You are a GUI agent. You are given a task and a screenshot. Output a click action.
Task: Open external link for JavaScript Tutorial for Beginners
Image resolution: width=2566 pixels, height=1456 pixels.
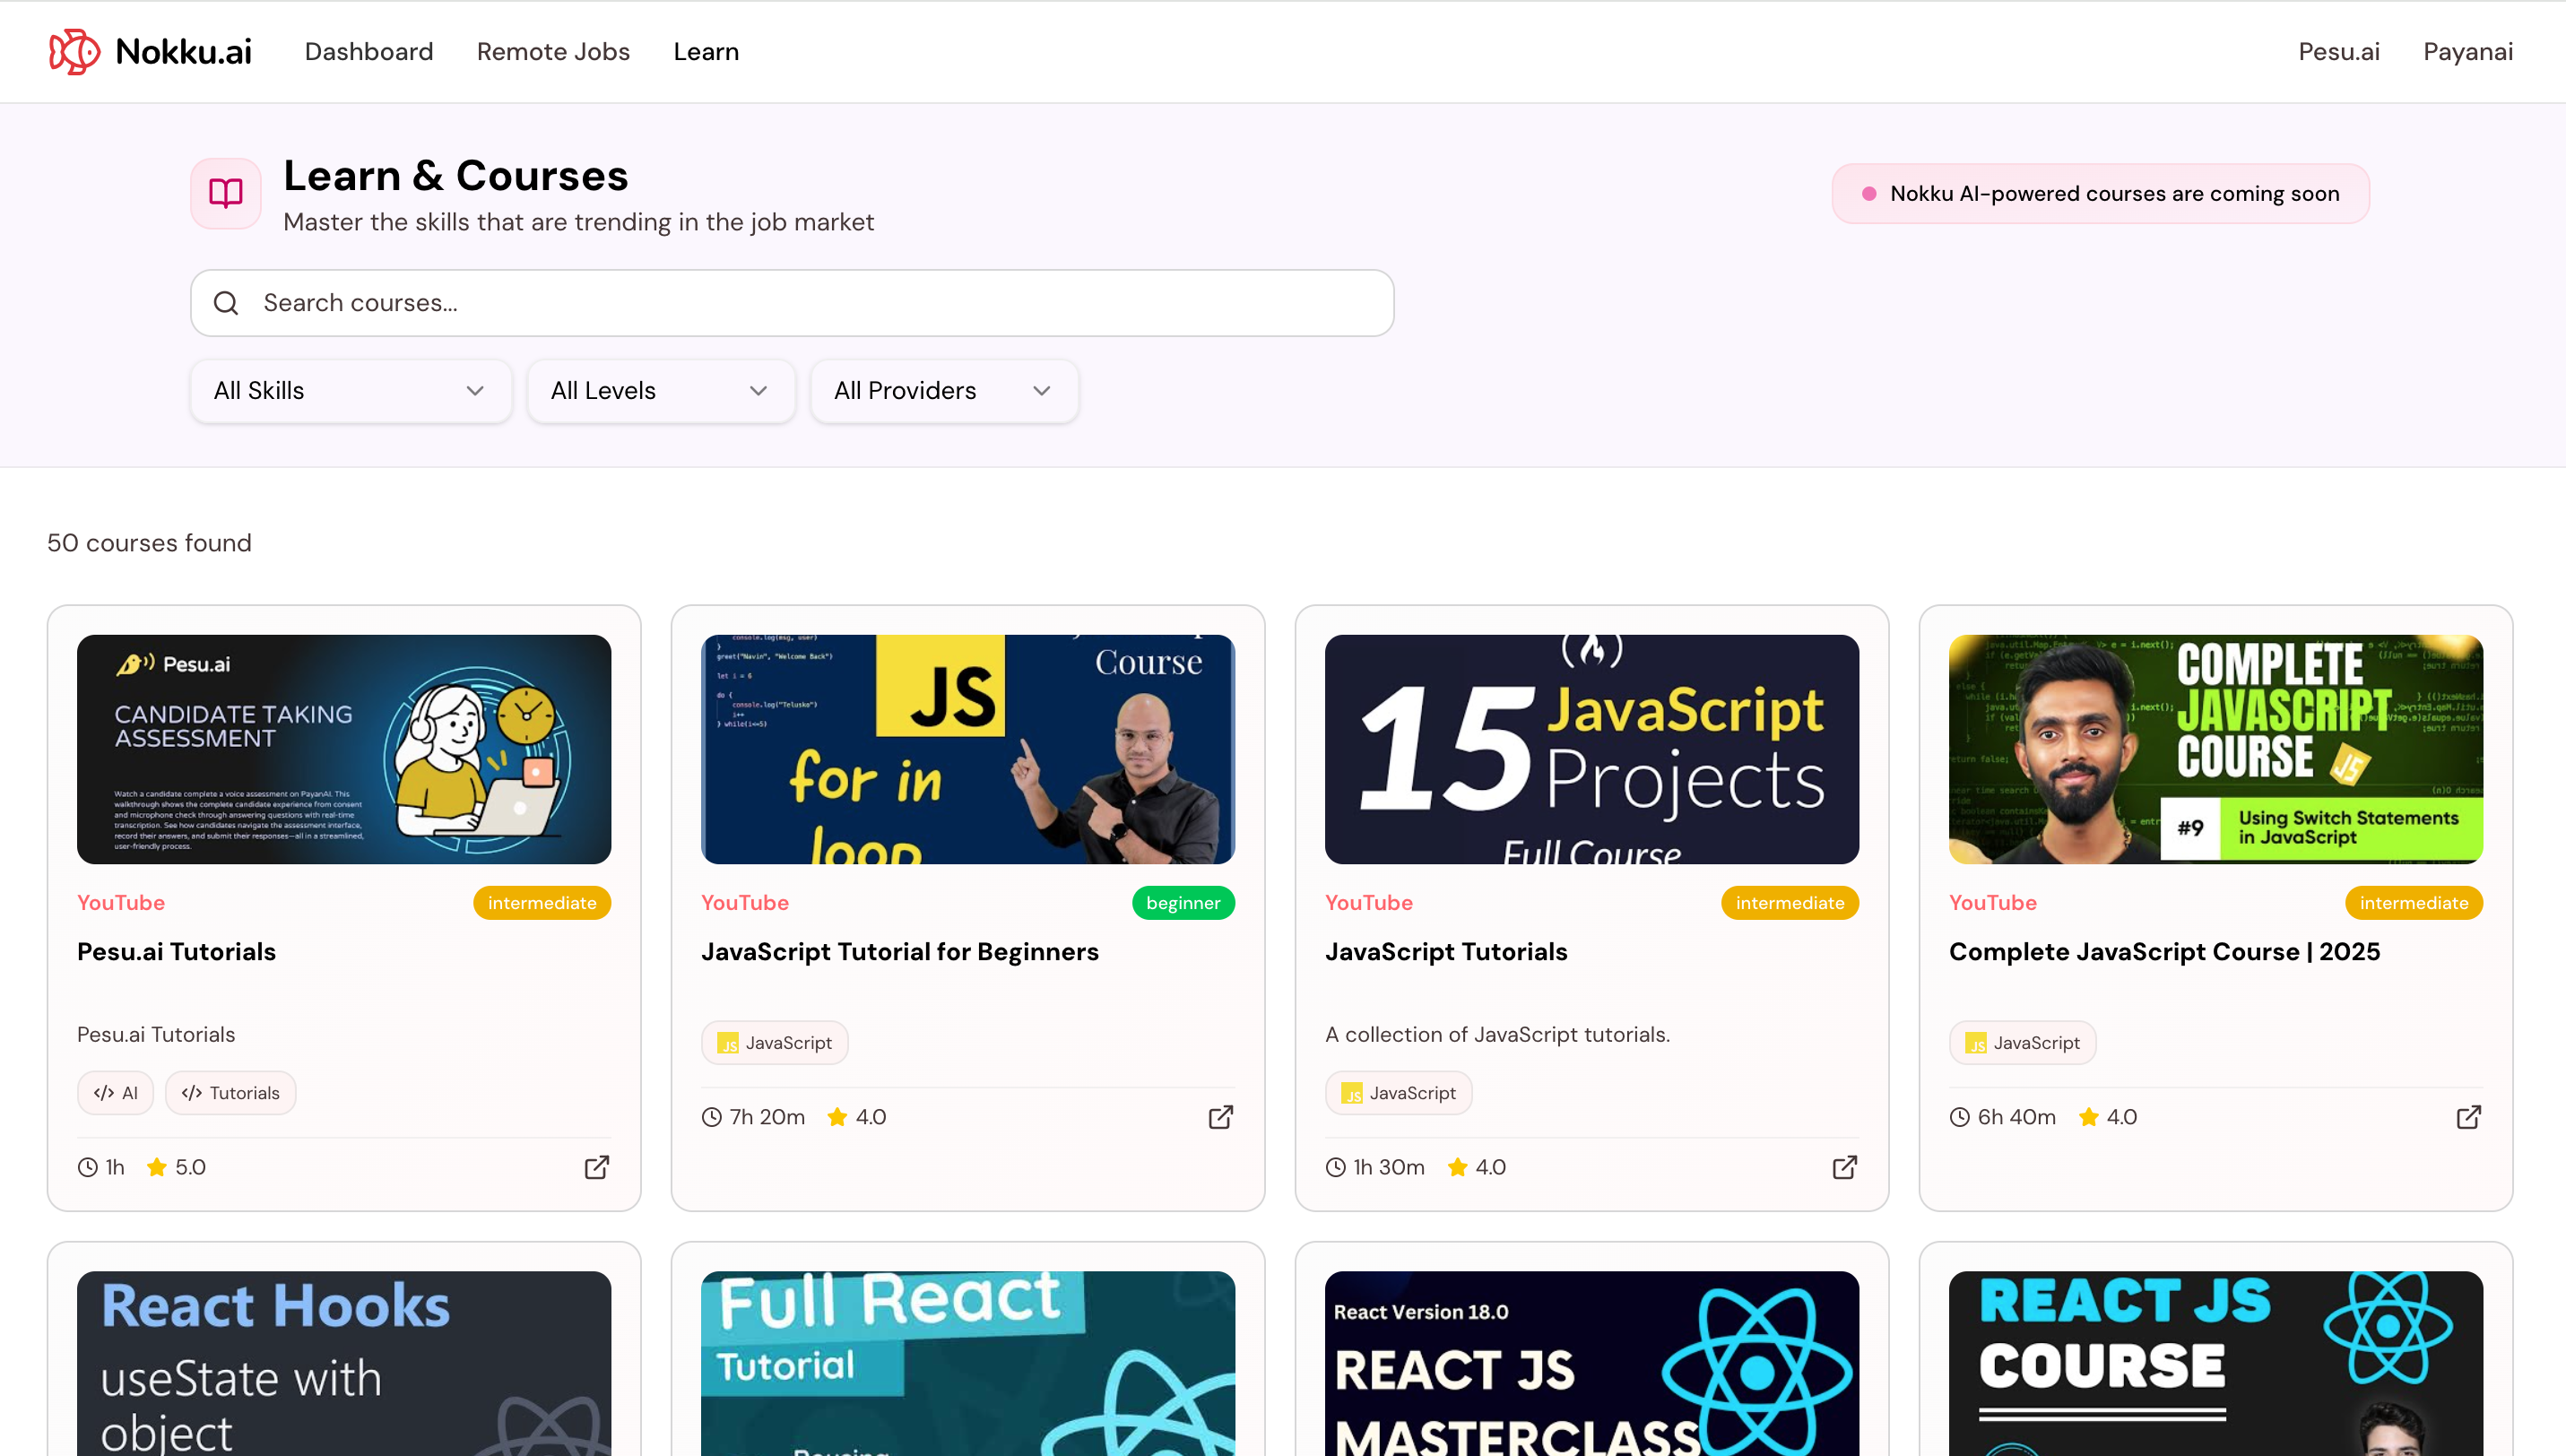[x=1221, y=1117]
